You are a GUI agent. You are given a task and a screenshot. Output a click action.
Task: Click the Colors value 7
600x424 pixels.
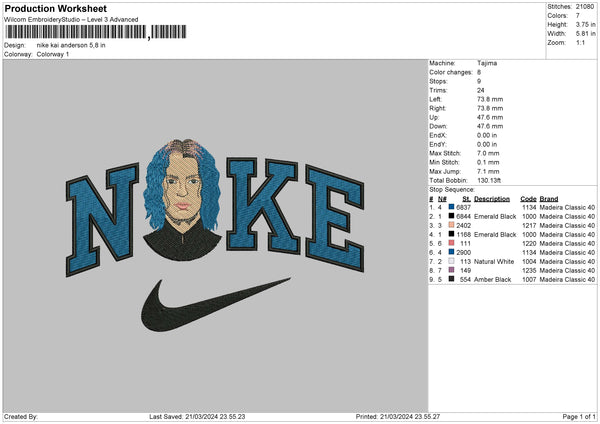pos(577,16)
